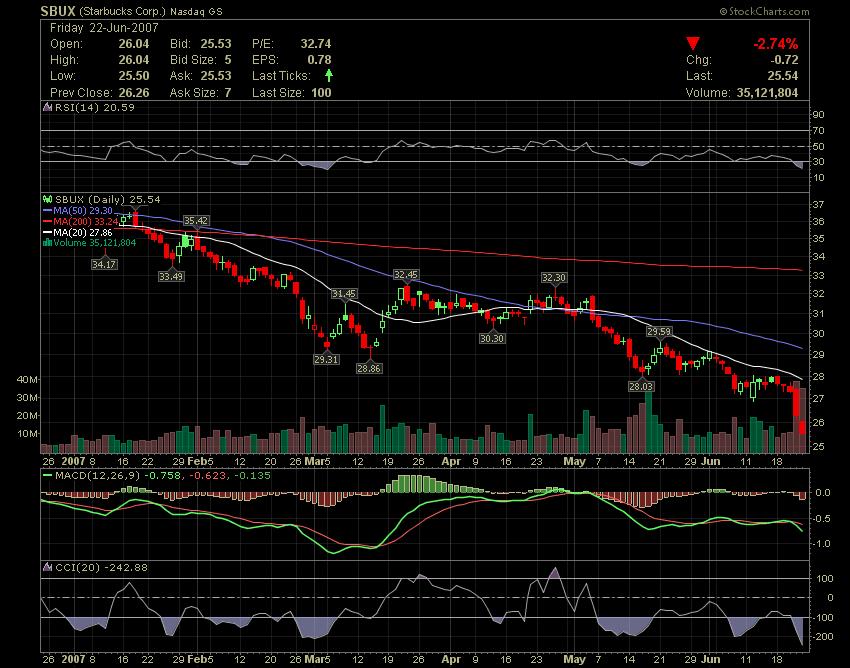The width and height of the screenshot is (850, 668).
Task: Click the -2.74% percent change
Action: tap(776, 44)
